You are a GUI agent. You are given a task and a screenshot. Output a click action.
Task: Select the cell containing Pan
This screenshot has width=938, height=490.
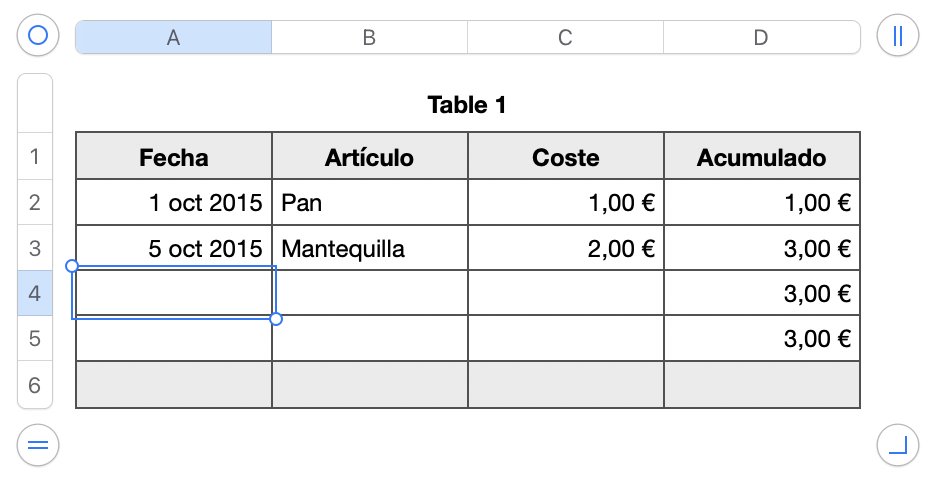point(369,203)
